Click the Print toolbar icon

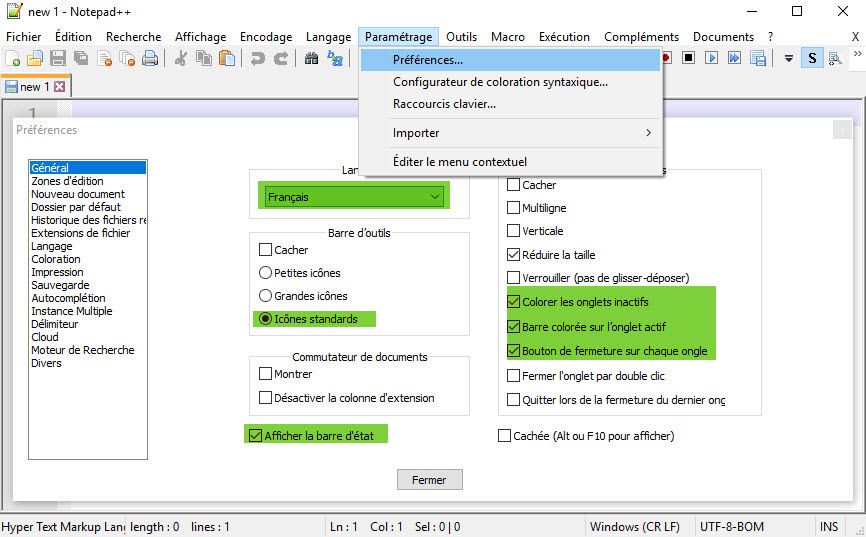click(x=150, y=58)
